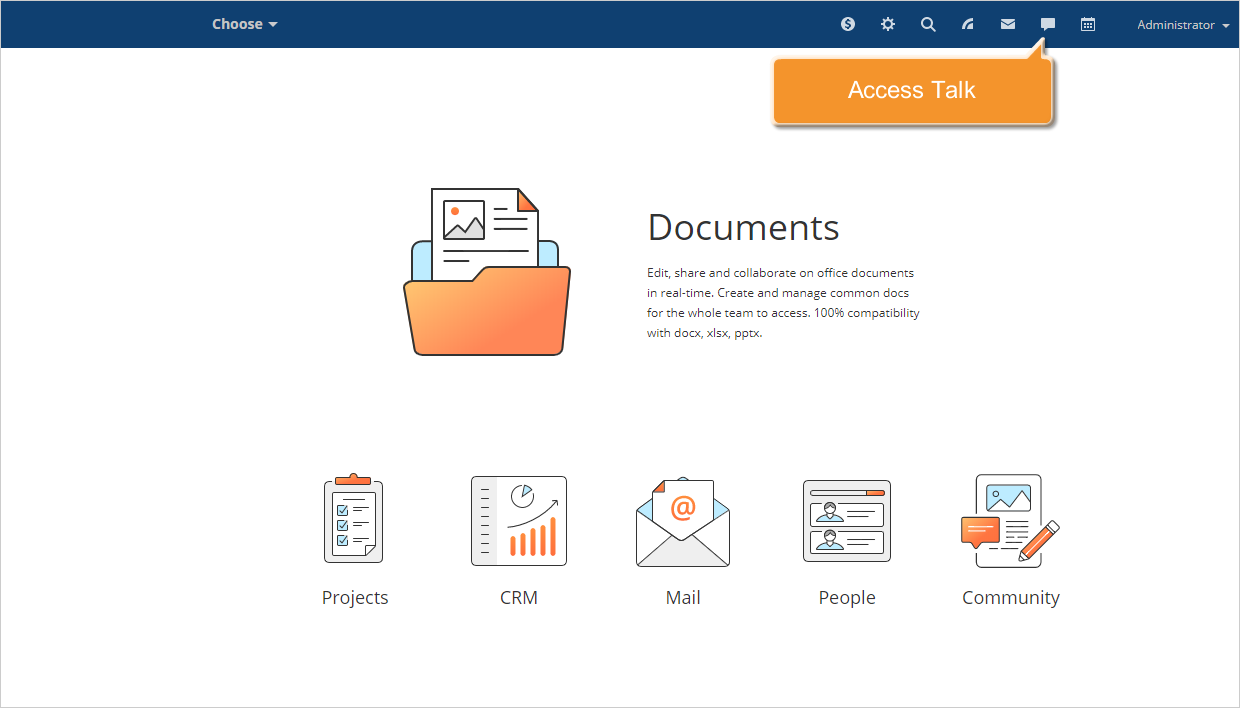Click the Projects text label
Image resolution: width=1240 pixels, height=708 pixels.
pyautogui.click(x=355, y=598)
